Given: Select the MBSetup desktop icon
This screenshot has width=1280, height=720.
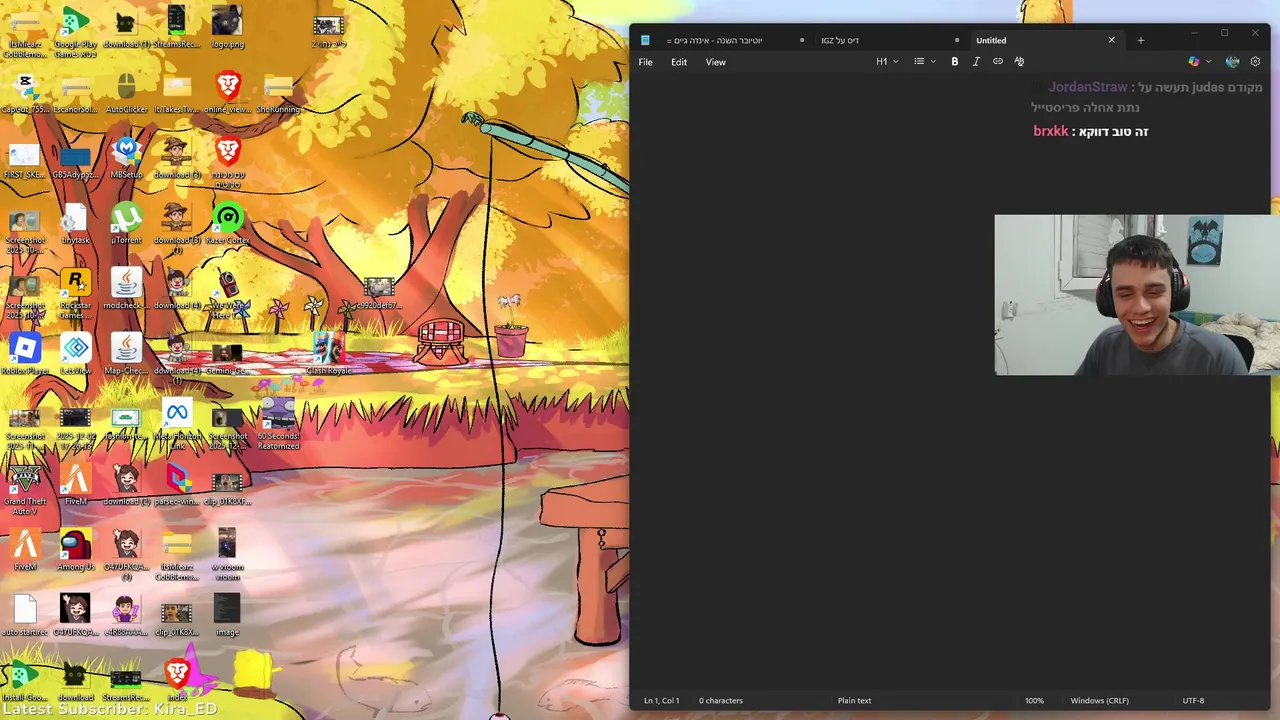Looking at the screenshot, I should [x=126, y=159].
